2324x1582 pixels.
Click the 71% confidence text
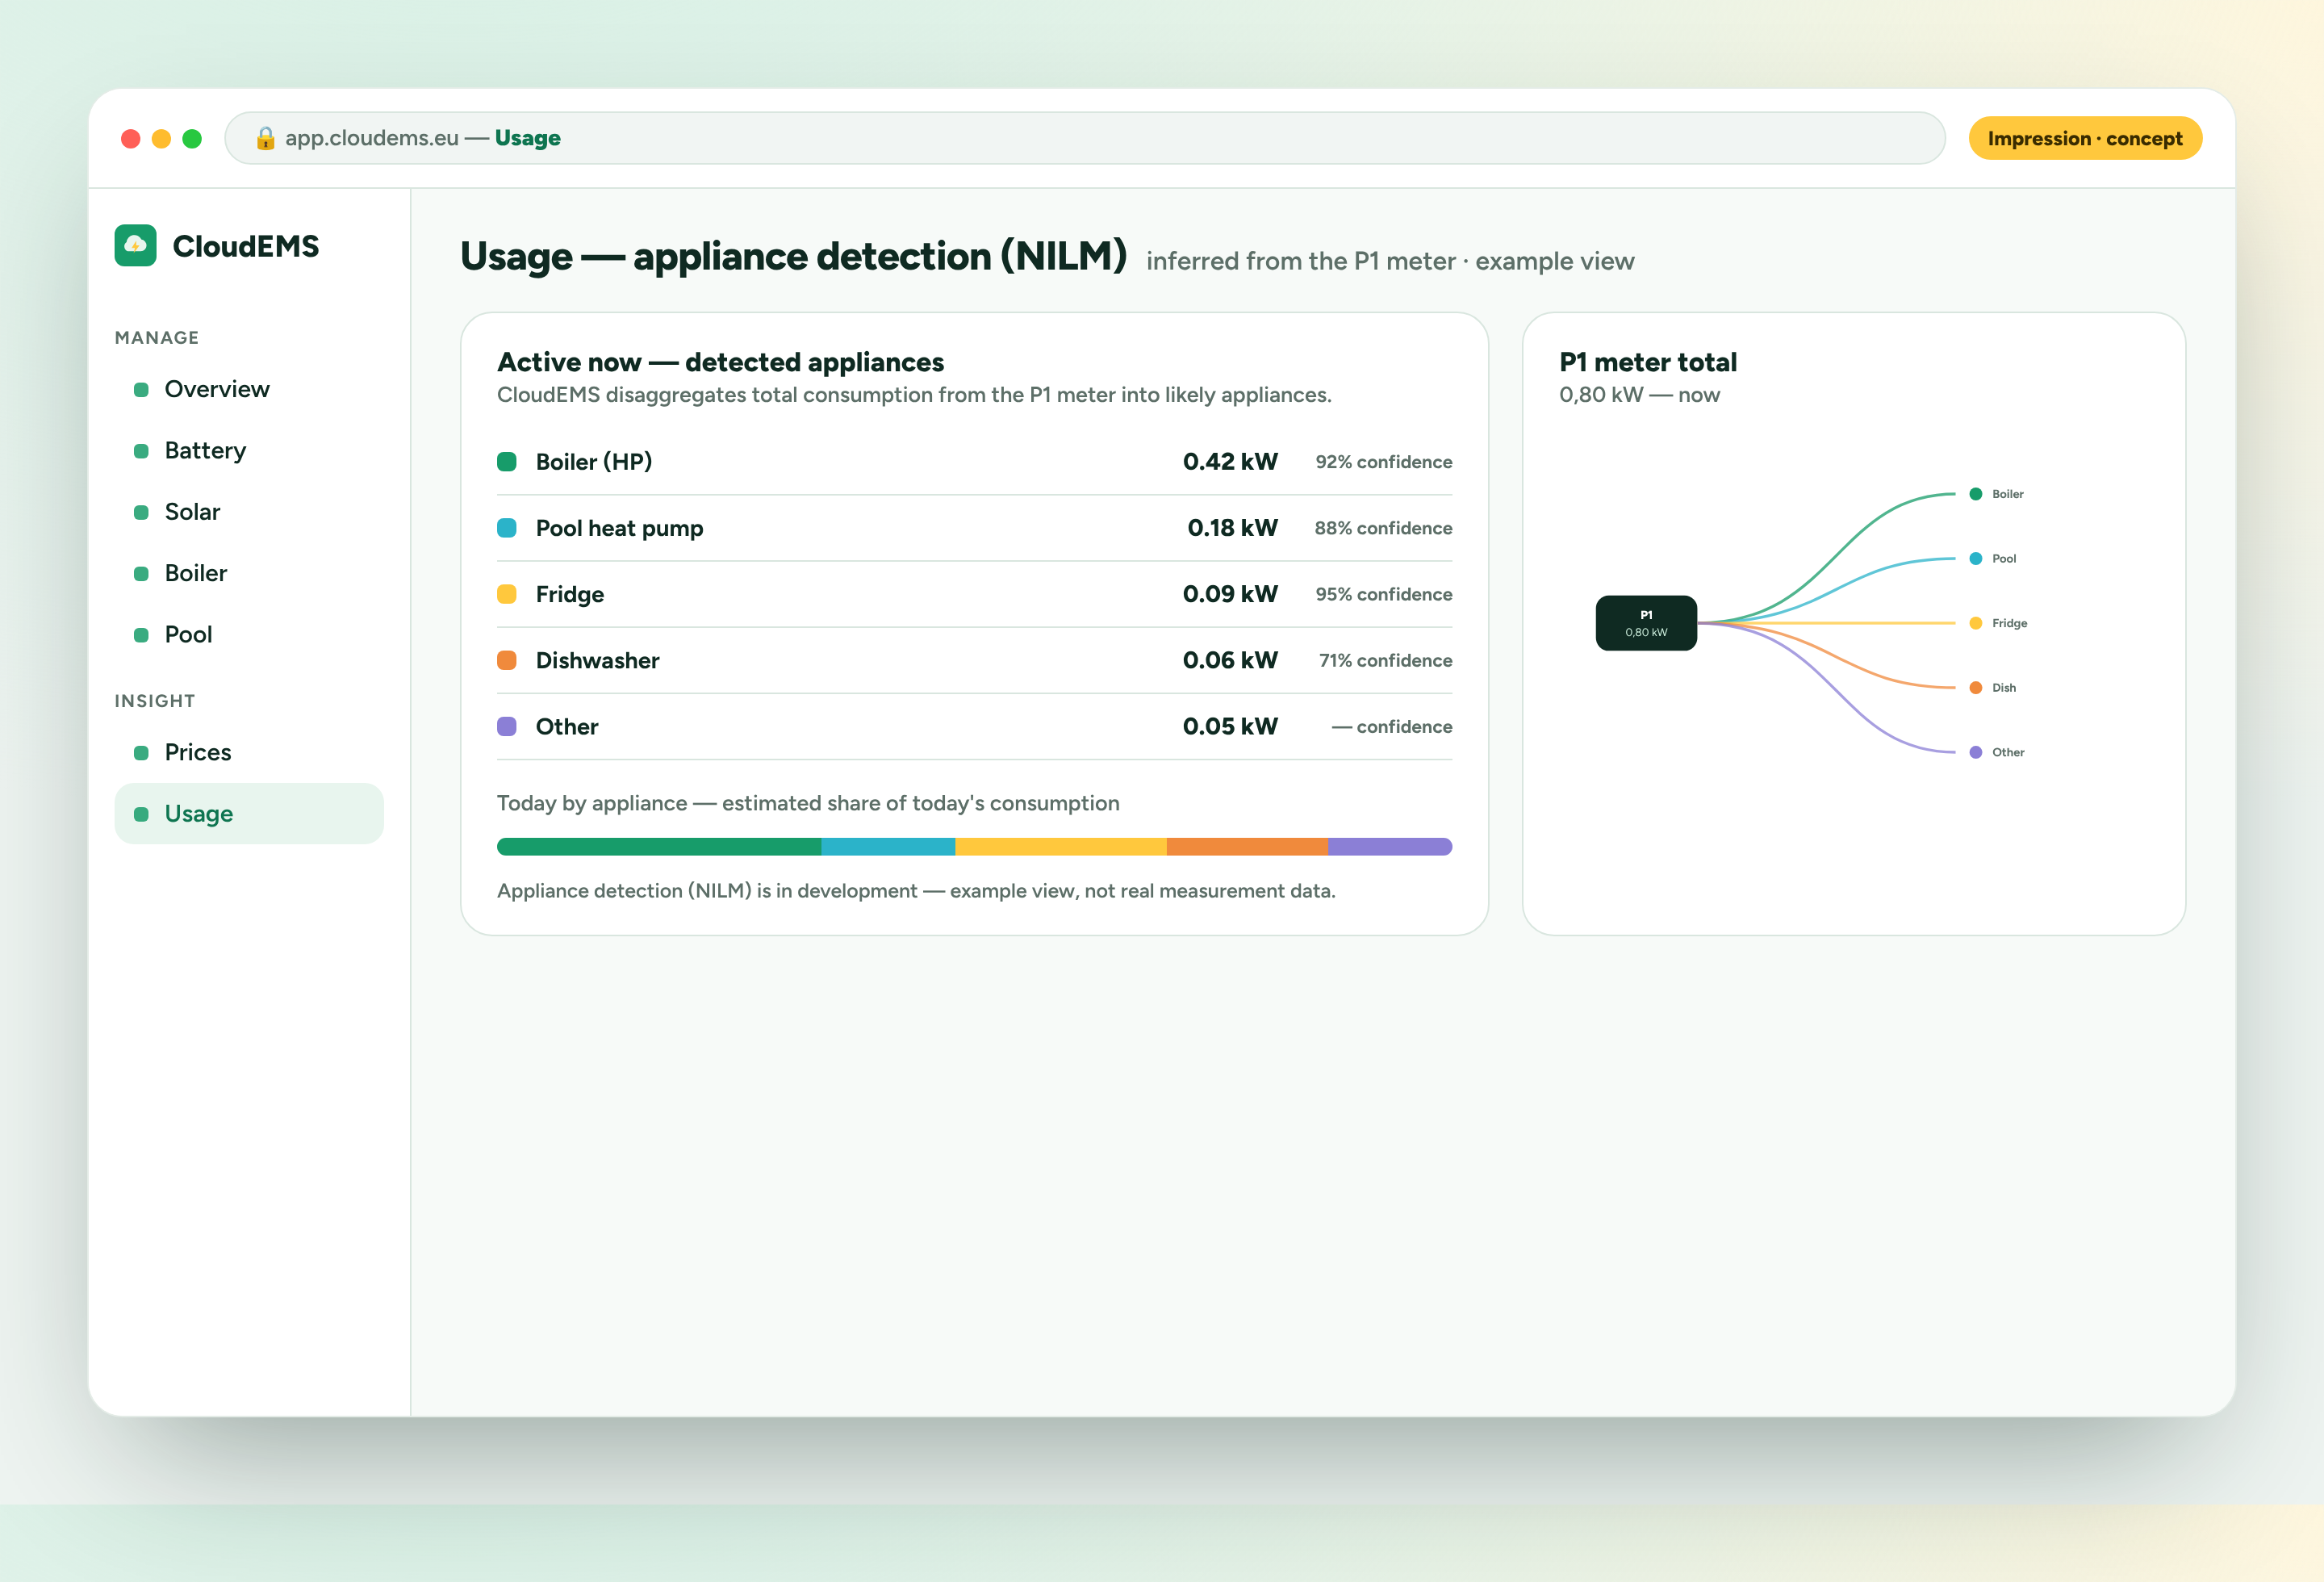point(1386,660)
